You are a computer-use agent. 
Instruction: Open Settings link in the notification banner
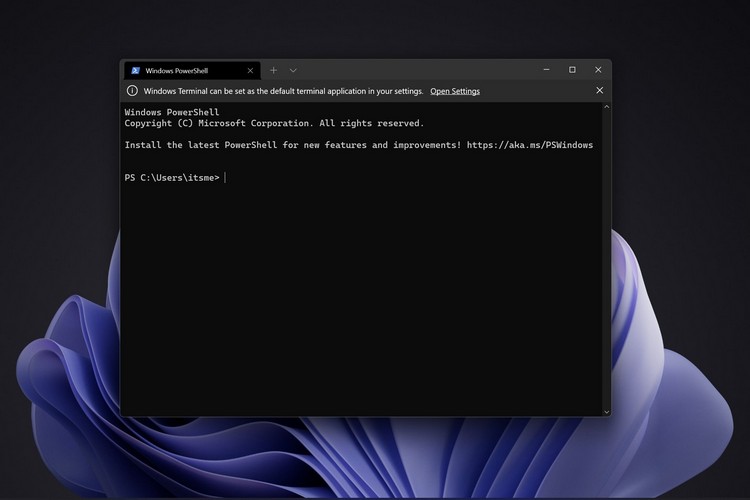pos(455,91)
